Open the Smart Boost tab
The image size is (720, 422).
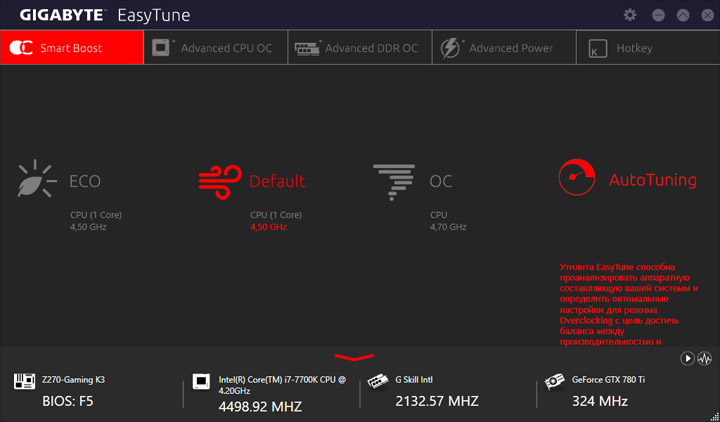[x=72, y=48]
